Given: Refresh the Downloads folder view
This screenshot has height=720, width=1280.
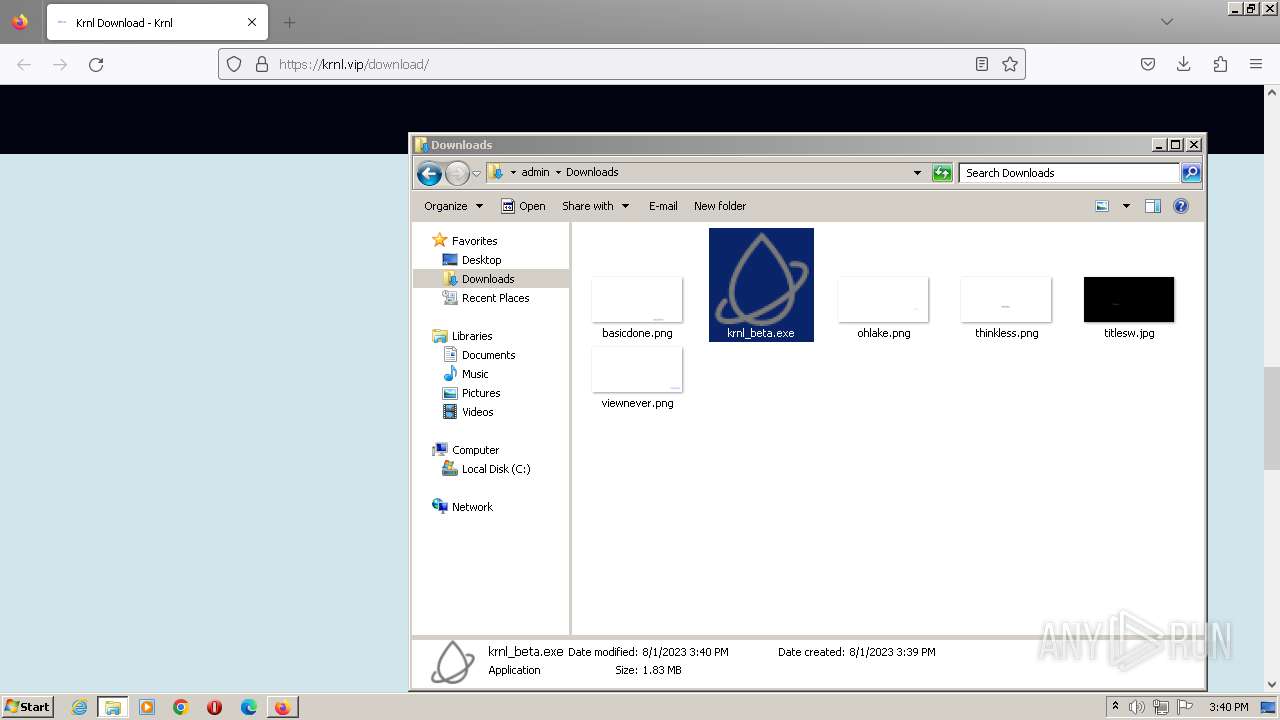Looking at the screenshot, I should pyautogui.click(x=942, y=173).
